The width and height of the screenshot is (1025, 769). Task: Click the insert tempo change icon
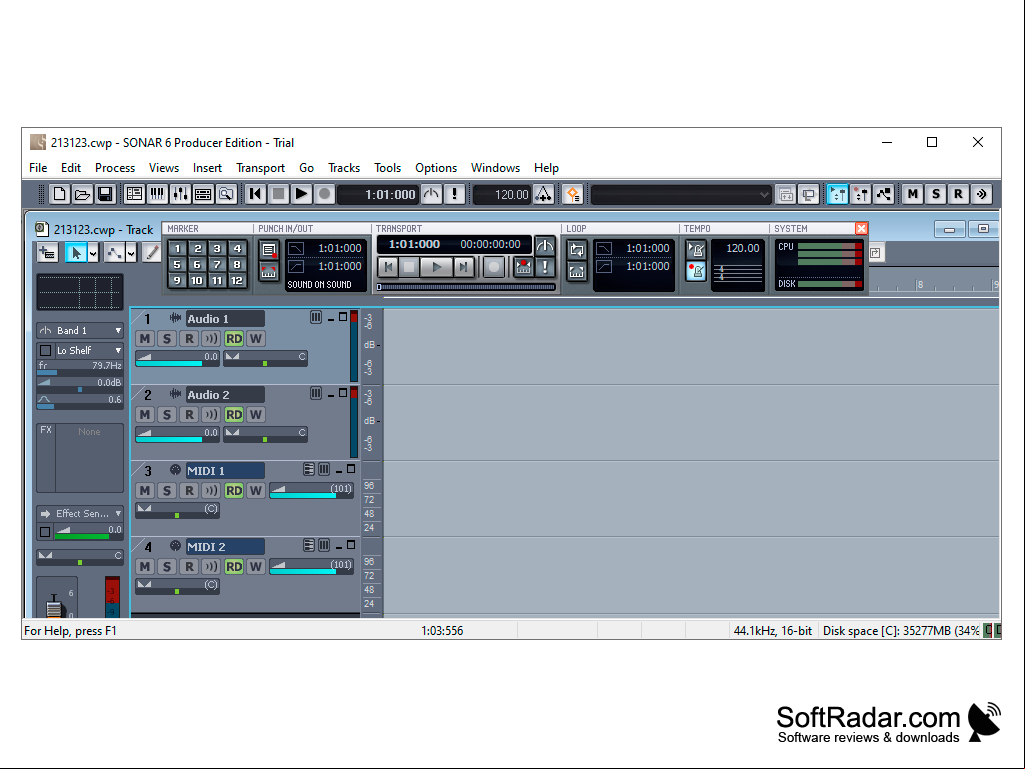pos(544,194)
